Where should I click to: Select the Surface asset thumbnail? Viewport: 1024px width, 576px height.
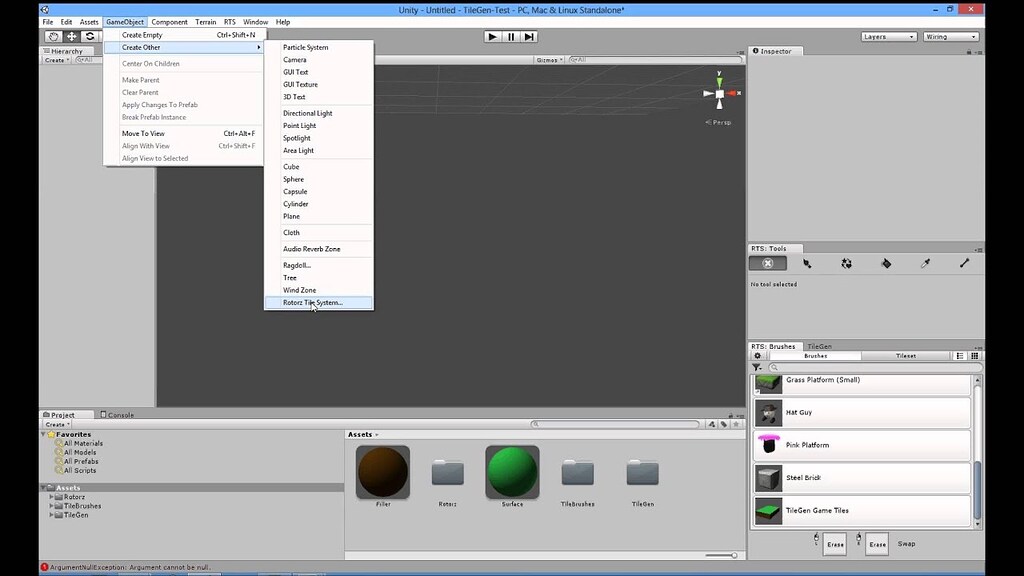pos(512,470)
